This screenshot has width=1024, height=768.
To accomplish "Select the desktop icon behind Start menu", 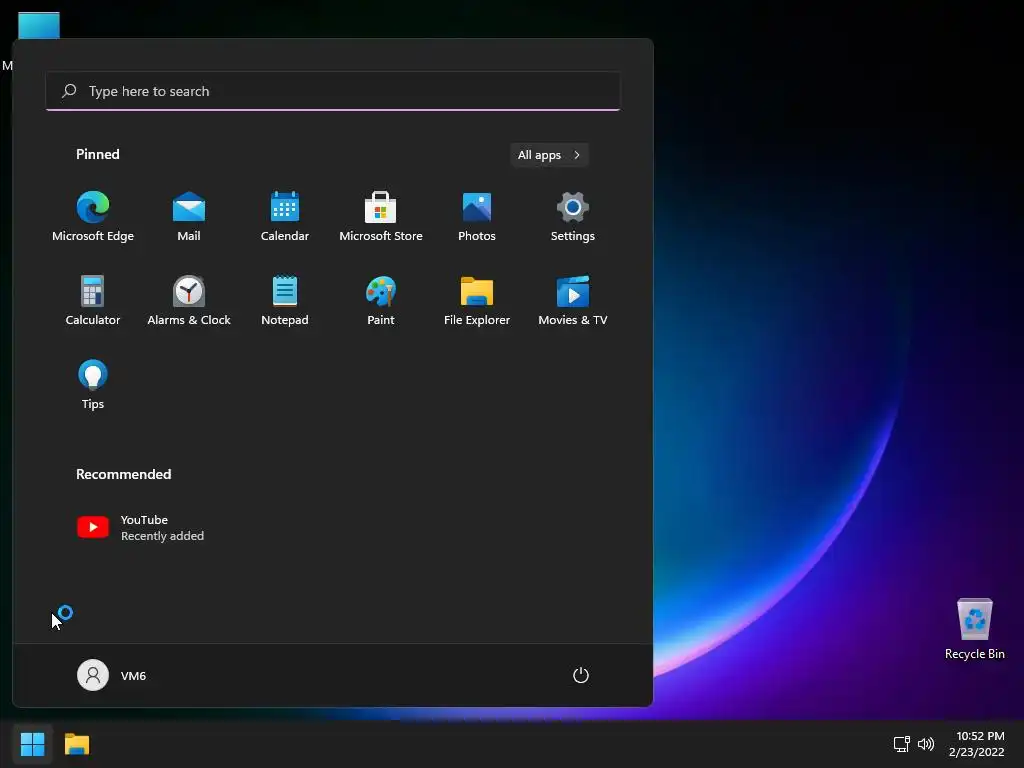I will 39,25.
